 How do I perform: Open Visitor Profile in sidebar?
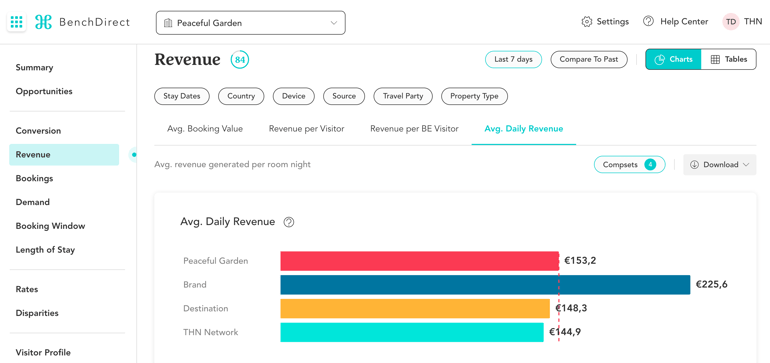[43, 352]
